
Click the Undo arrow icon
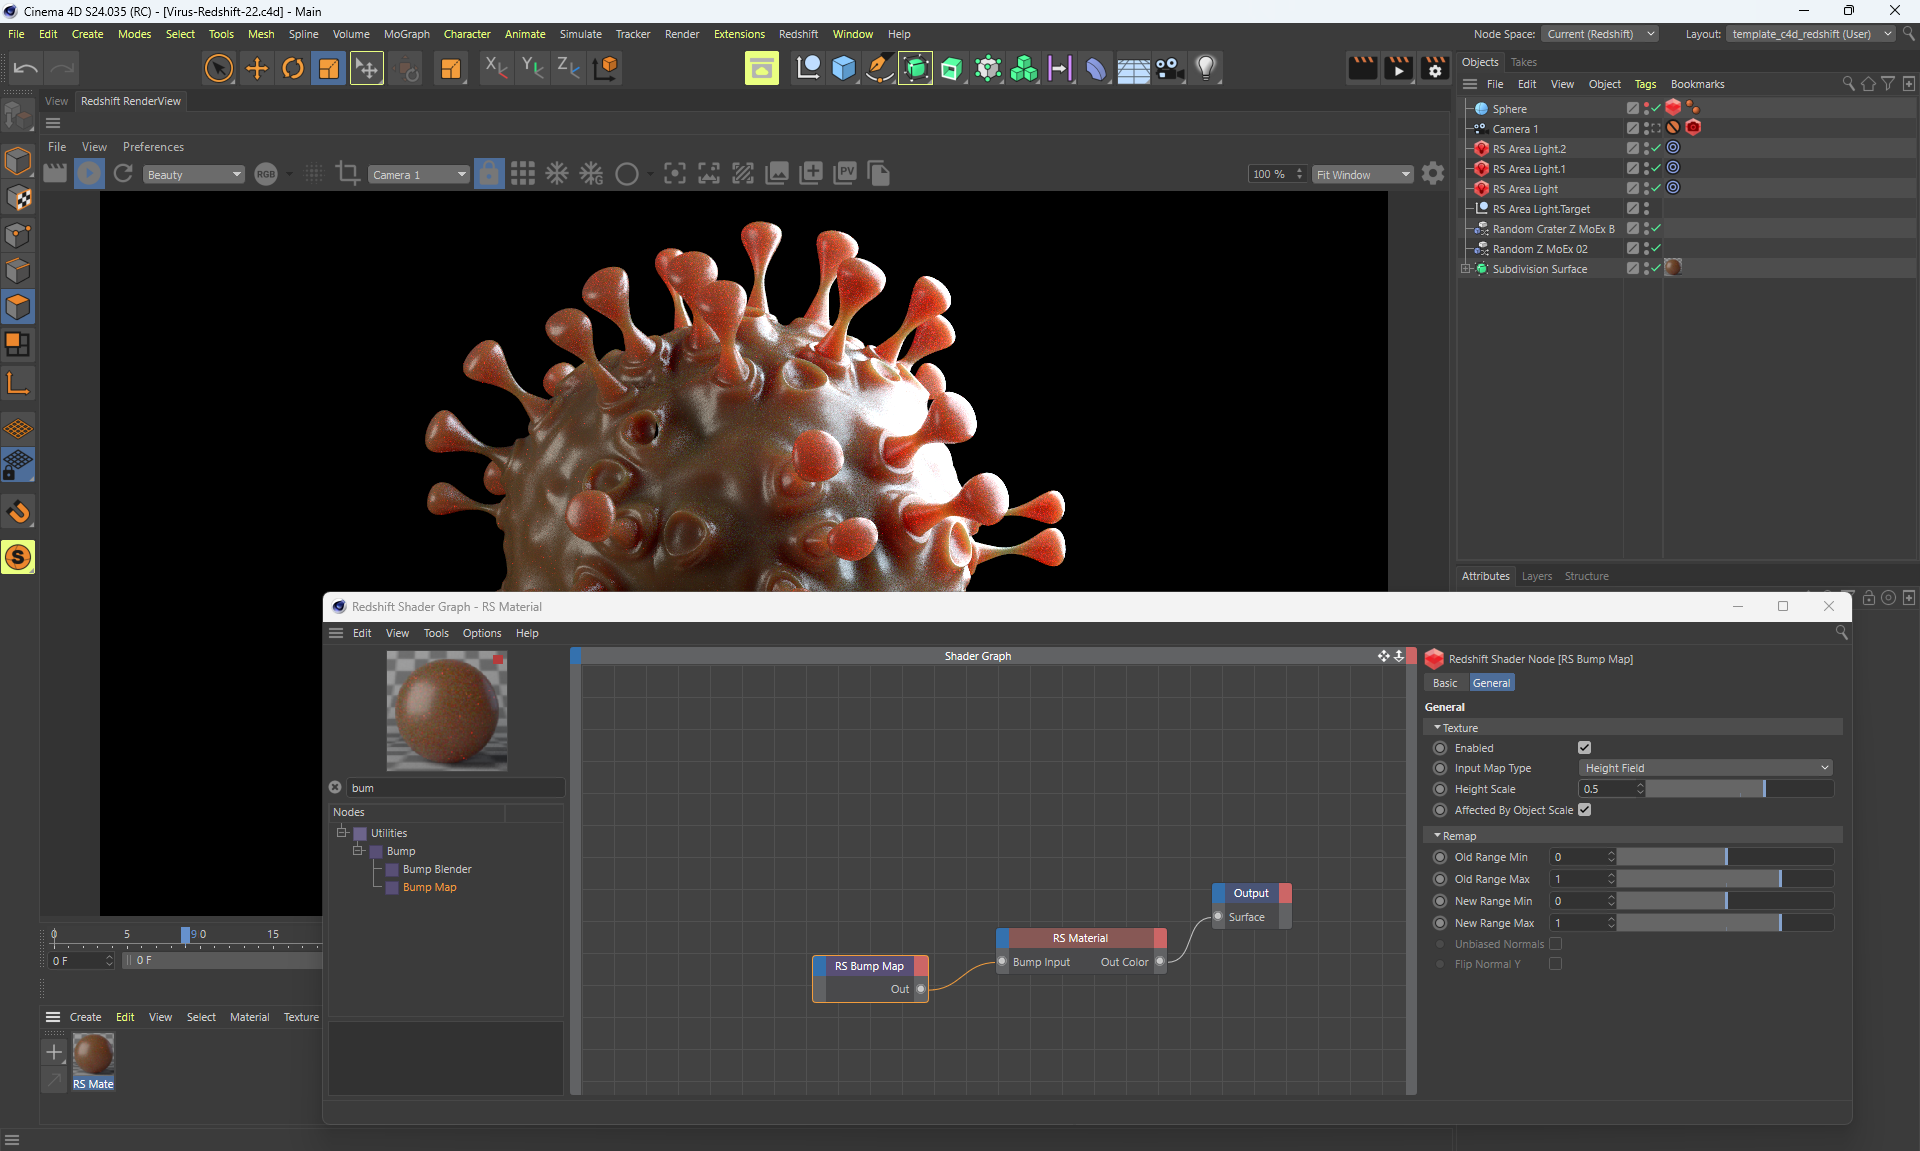pyautogui.click(x=26, y=68)
